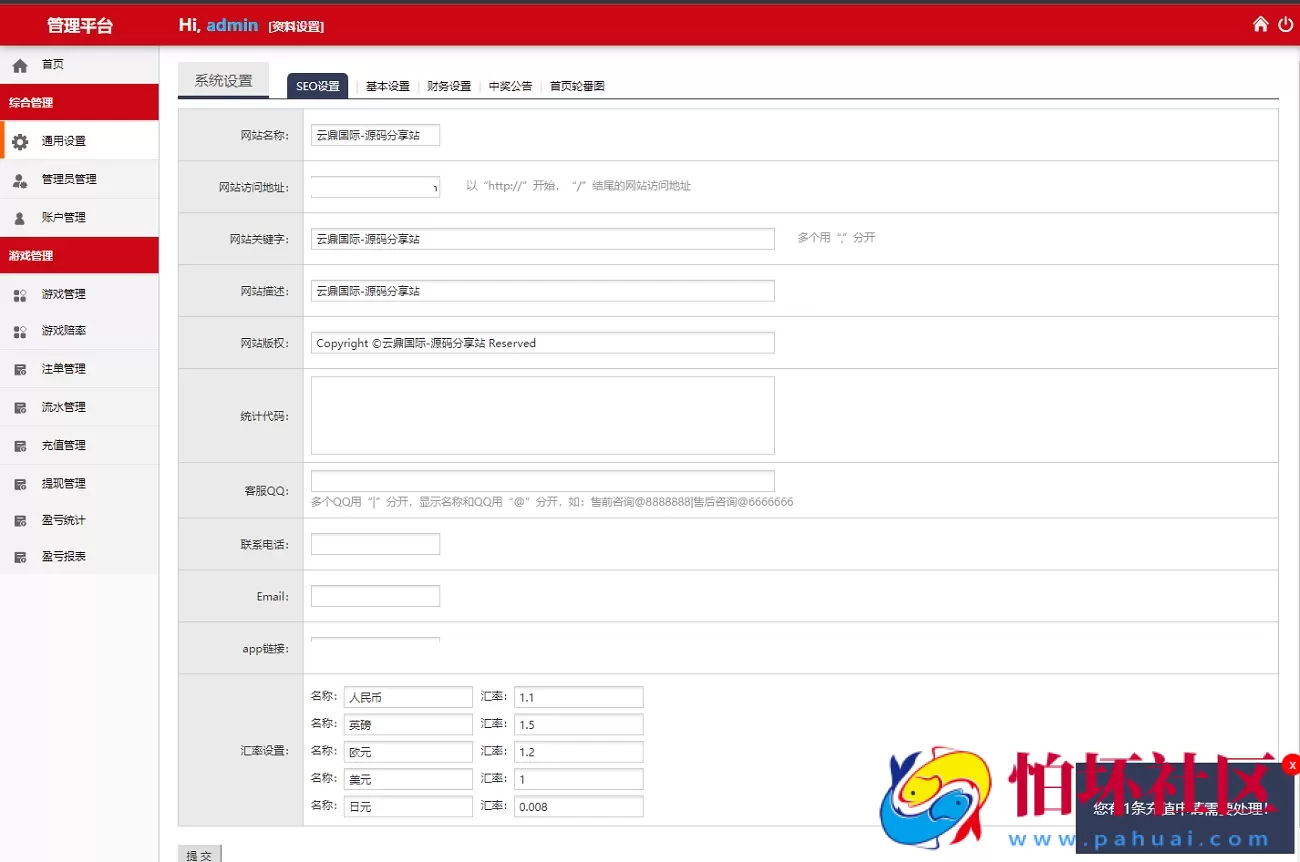Click the power logout icon
The height and width of the screenshot is (862, 1300).
click(1286, 24)
